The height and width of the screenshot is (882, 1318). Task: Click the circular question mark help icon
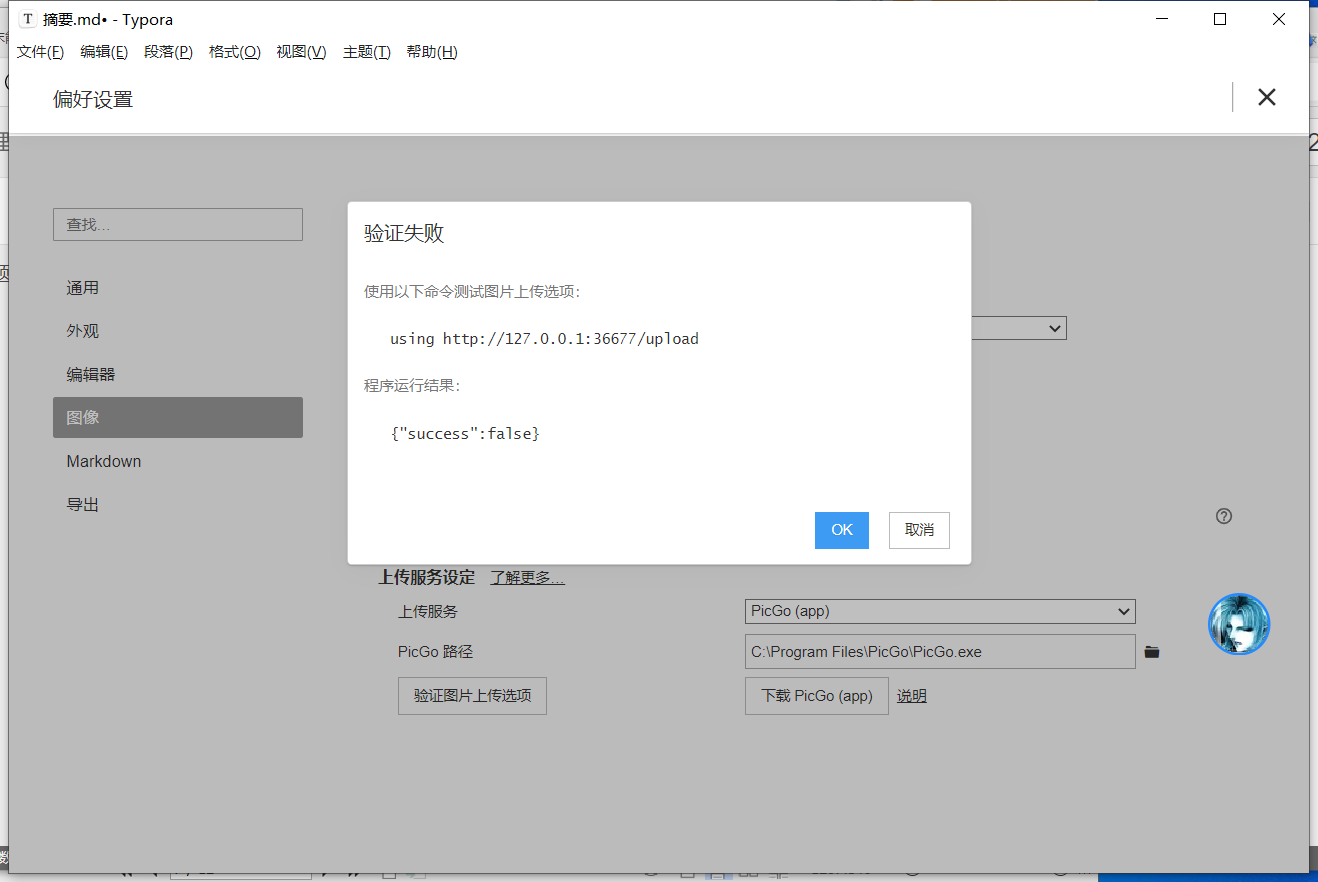coord(1223,515)
